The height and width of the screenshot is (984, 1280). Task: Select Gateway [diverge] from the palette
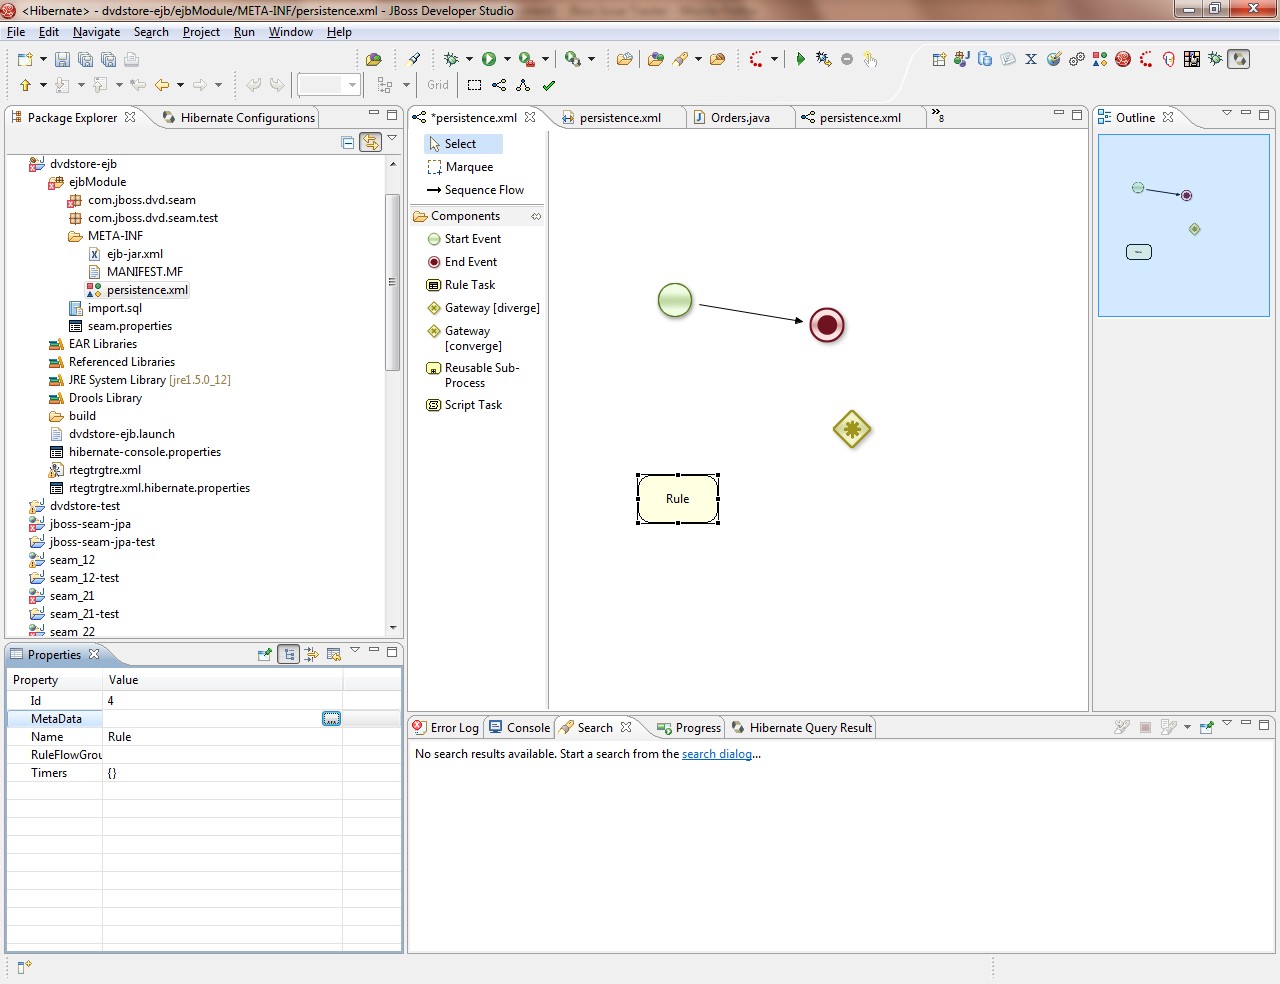click(x=491, y=308)
